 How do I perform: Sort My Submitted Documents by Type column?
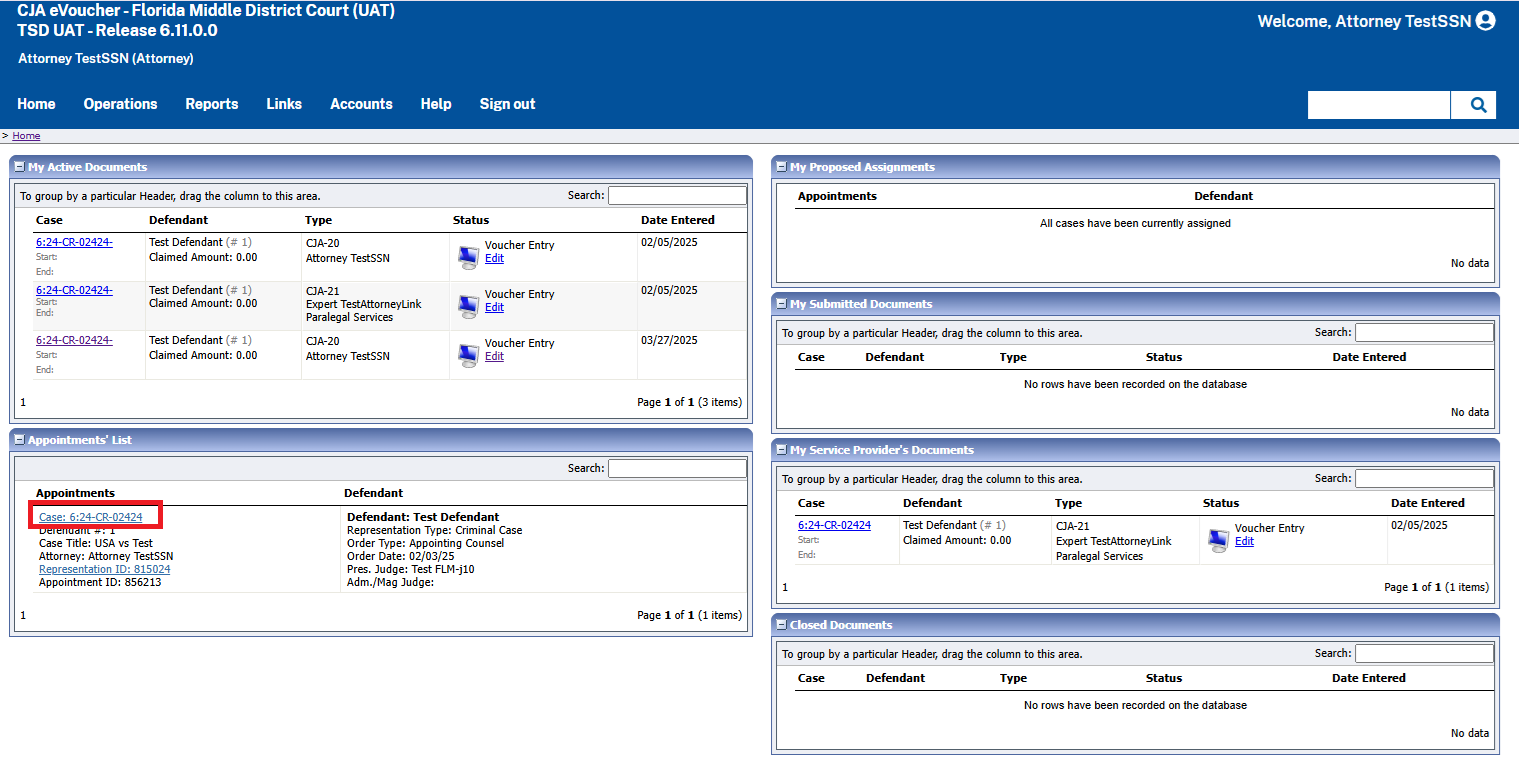[x=1013, y=357]
